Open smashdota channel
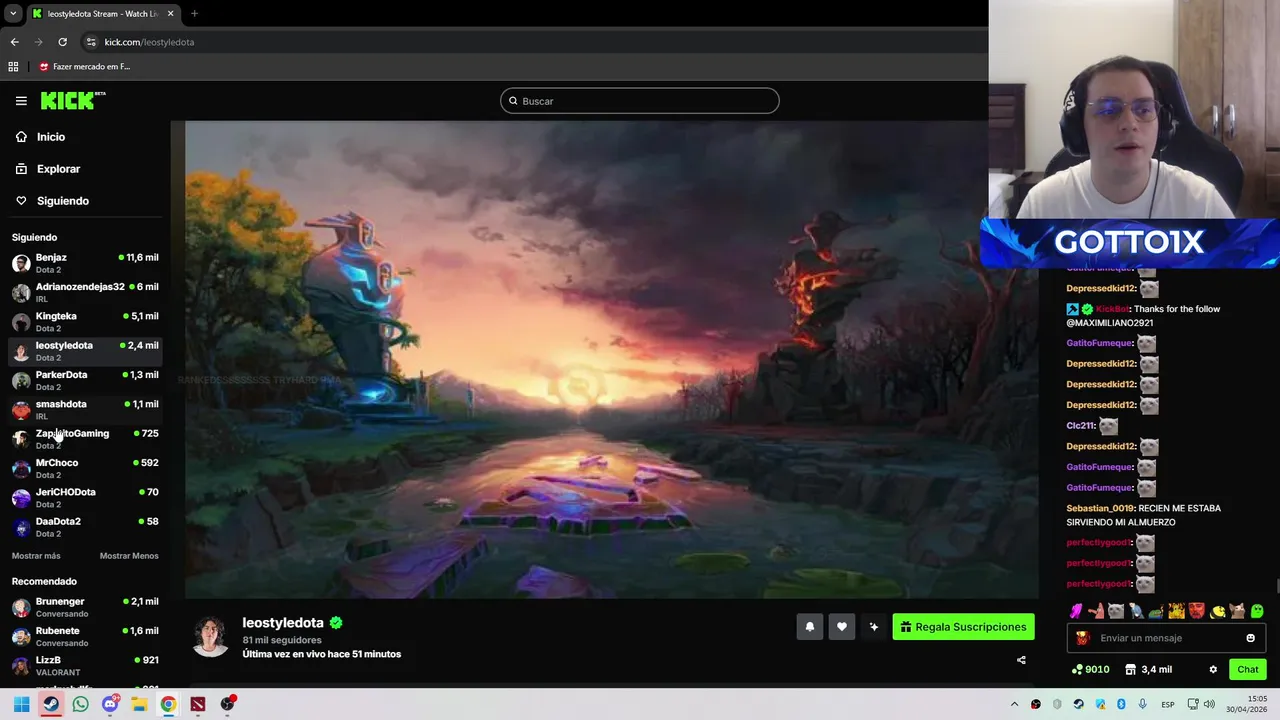Viewport: 1280px width, 720px height. 85,409
